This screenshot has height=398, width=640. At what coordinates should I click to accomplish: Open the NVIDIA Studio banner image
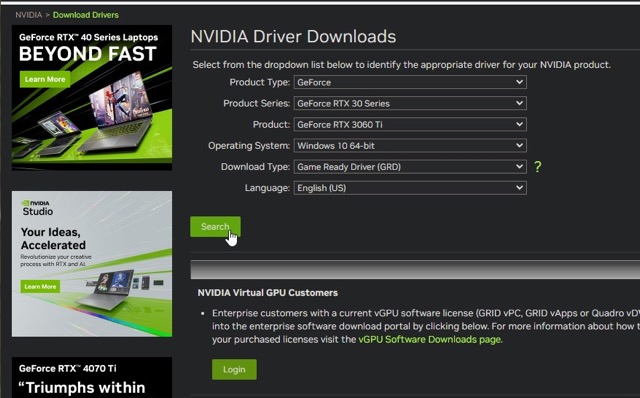(x=92, y=264)
